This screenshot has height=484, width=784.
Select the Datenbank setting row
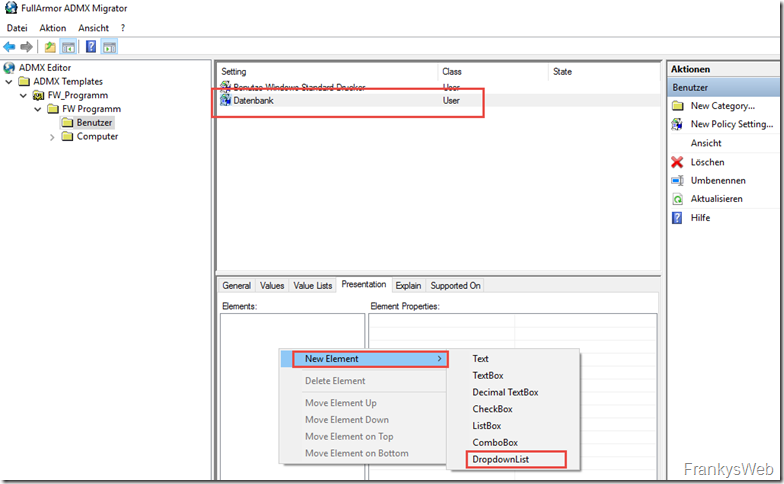coord(439,100)
